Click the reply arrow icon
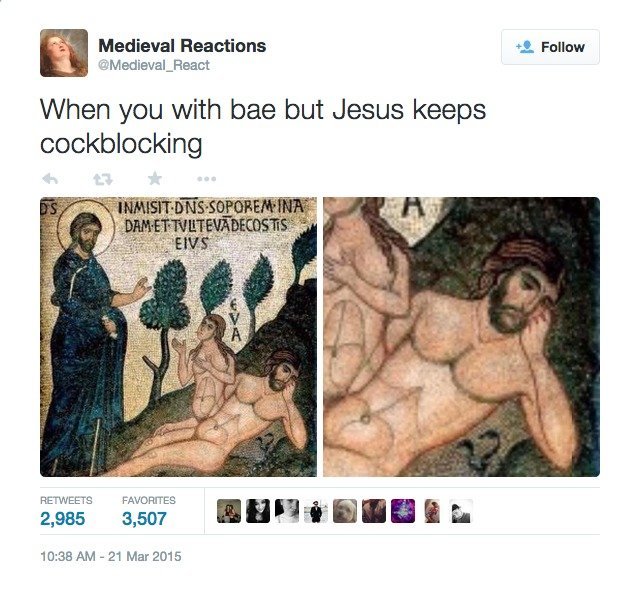The width and height of the screenshot is (638, 596). point(50,179)
